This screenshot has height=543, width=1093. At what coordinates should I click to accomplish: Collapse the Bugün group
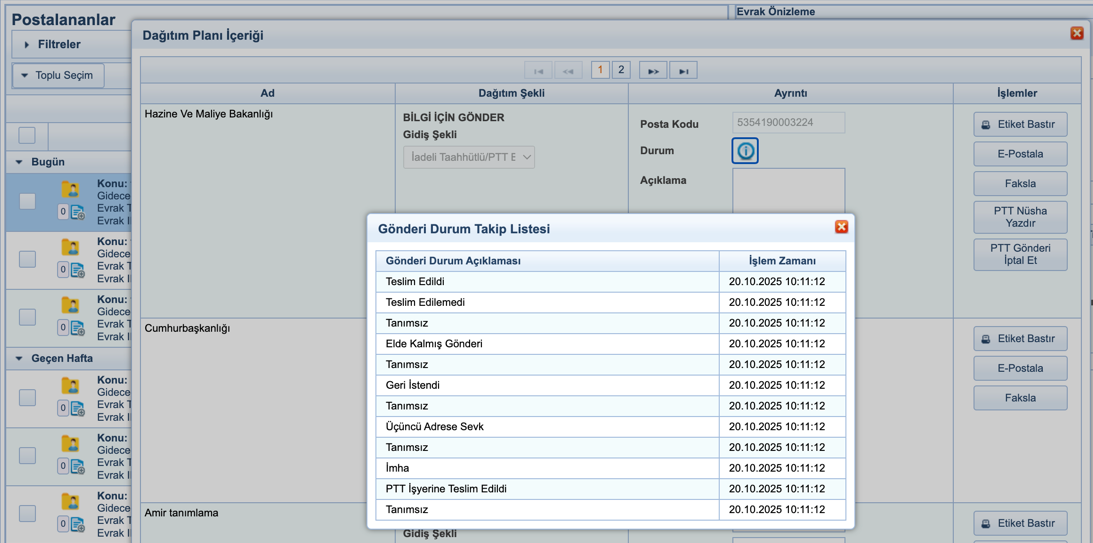[19, 162]
